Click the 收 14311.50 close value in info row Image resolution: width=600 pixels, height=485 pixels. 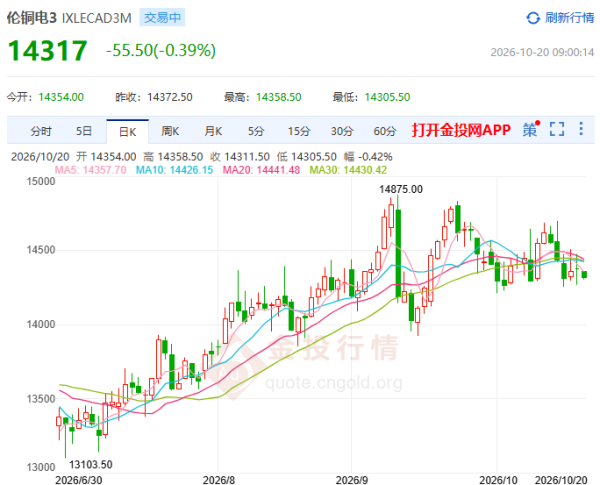tap(240, 157)
